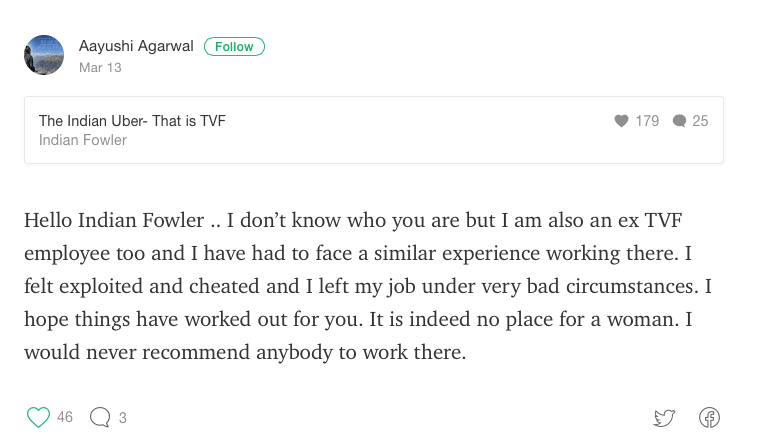The image size is (775, 448).
Task: Click the final line "would never recommend anybody"
Action: [245, 353]
